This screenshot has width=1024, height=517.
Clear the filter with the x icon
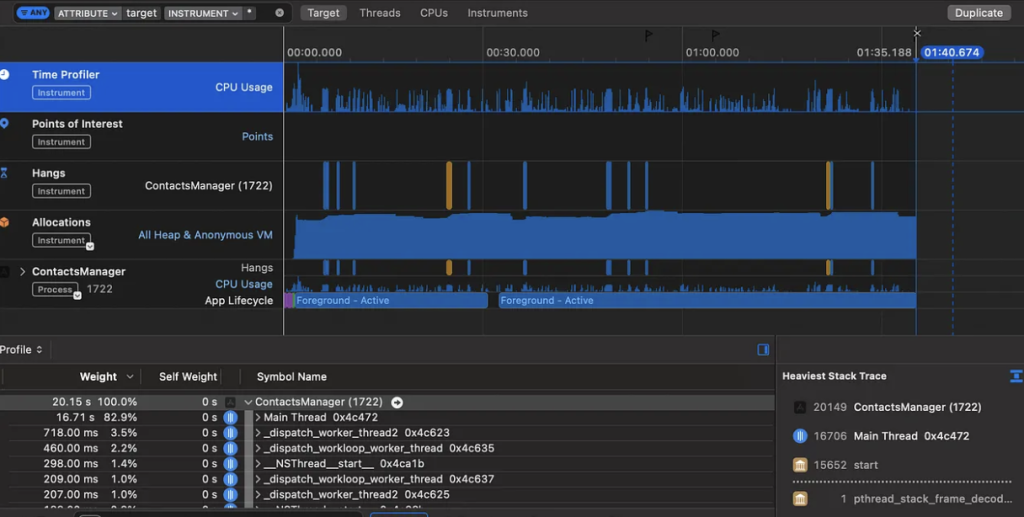280,13
